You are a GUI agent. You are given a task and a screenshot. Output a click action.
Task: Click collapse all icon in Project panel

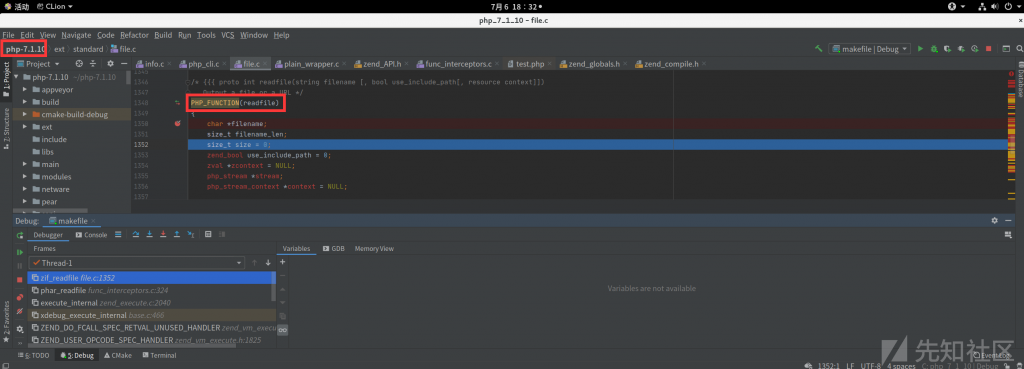click(93, 64)
